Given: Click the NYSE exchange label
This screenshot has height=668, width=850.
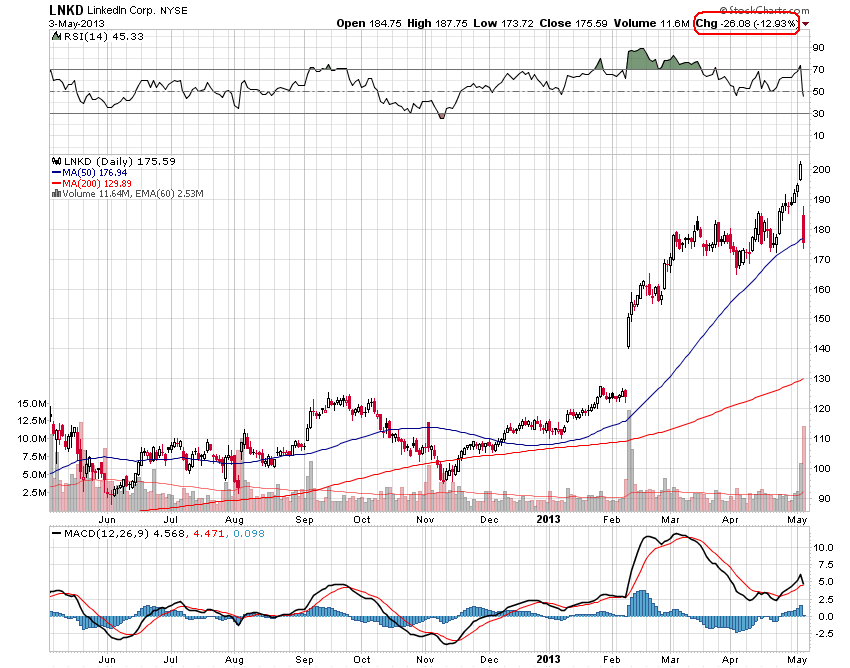Looking at the screenshot, I should 173,11.
